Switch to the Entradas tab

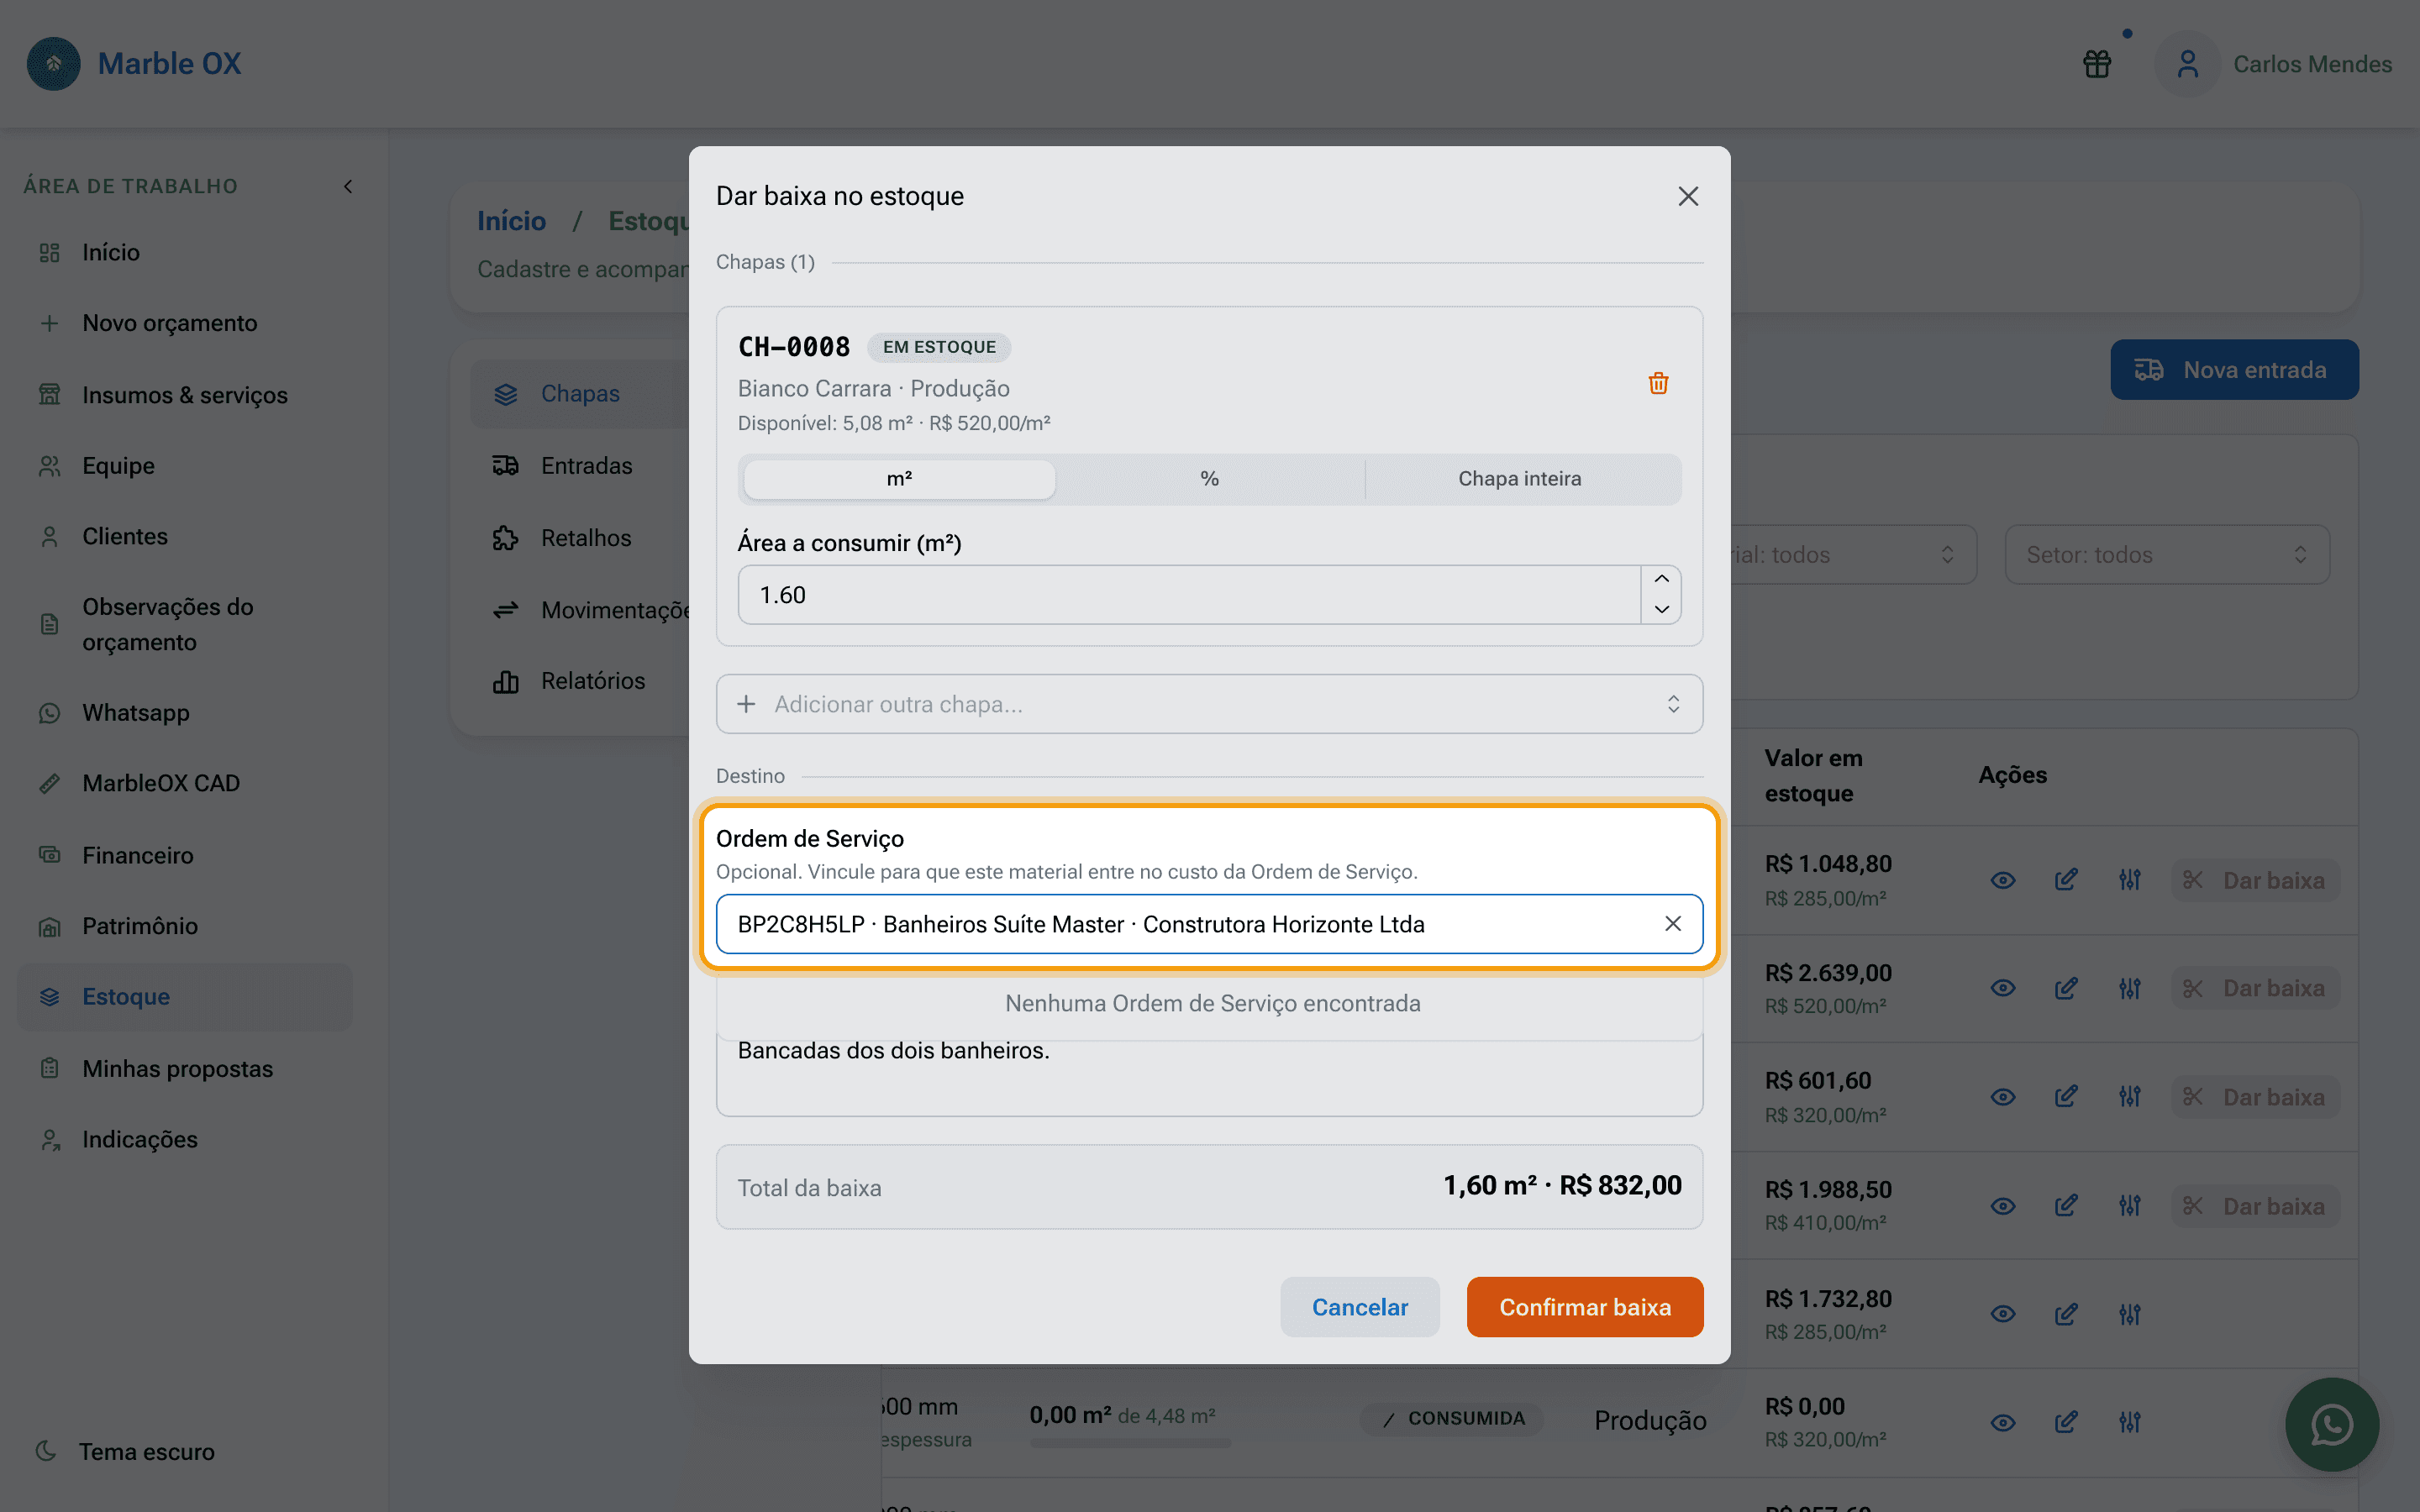580,466
